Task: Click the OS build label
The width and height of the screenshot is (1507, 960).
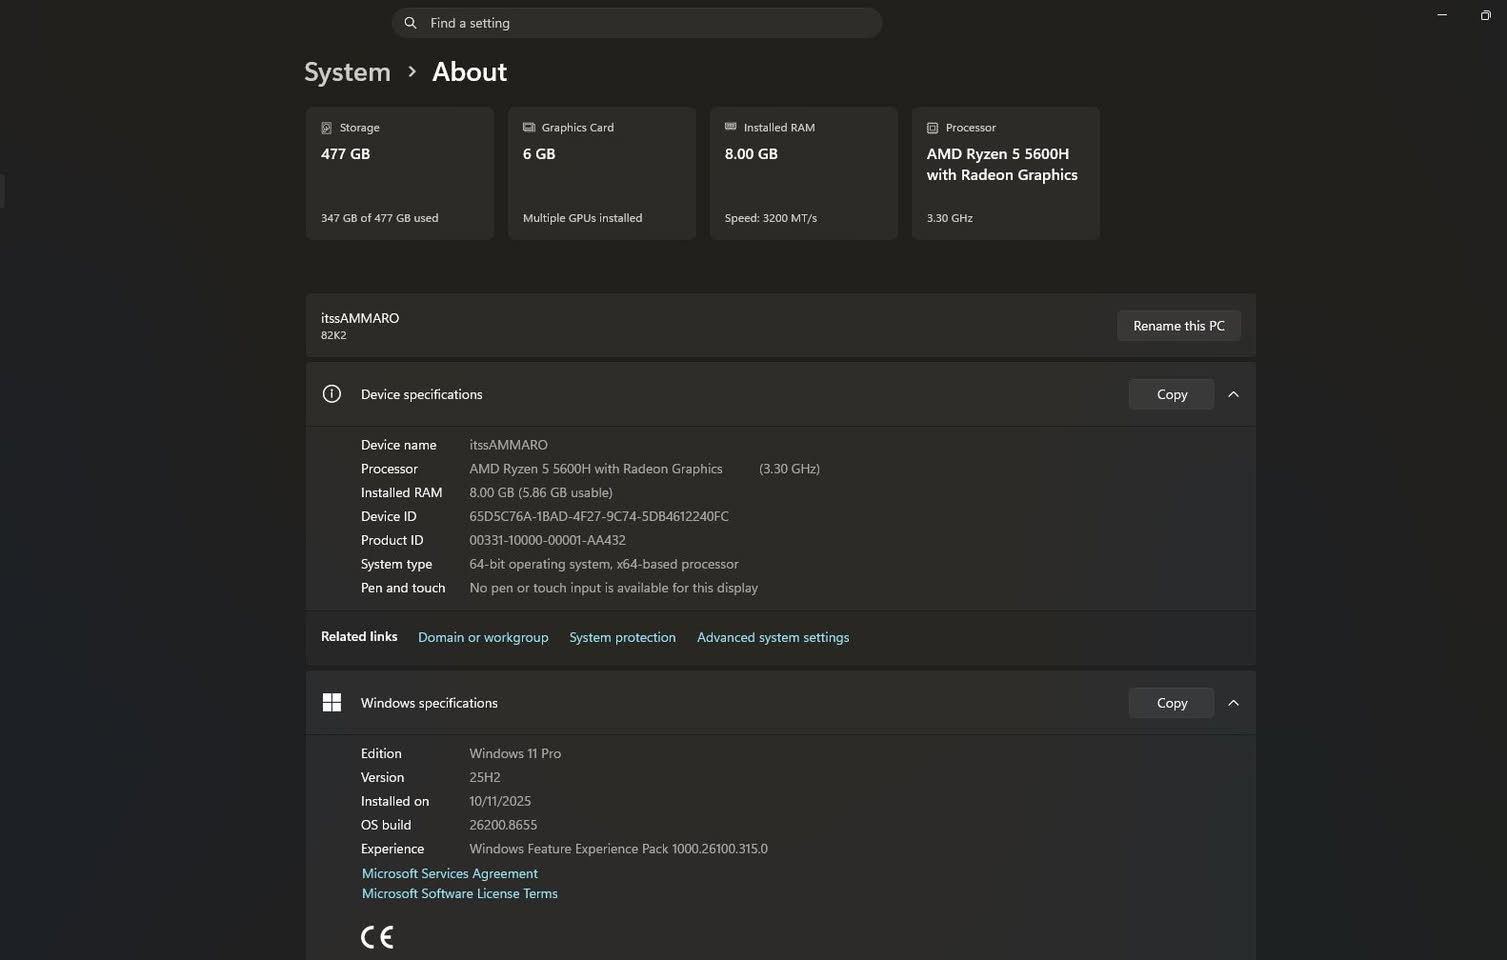Action: [x=386, y=825]
